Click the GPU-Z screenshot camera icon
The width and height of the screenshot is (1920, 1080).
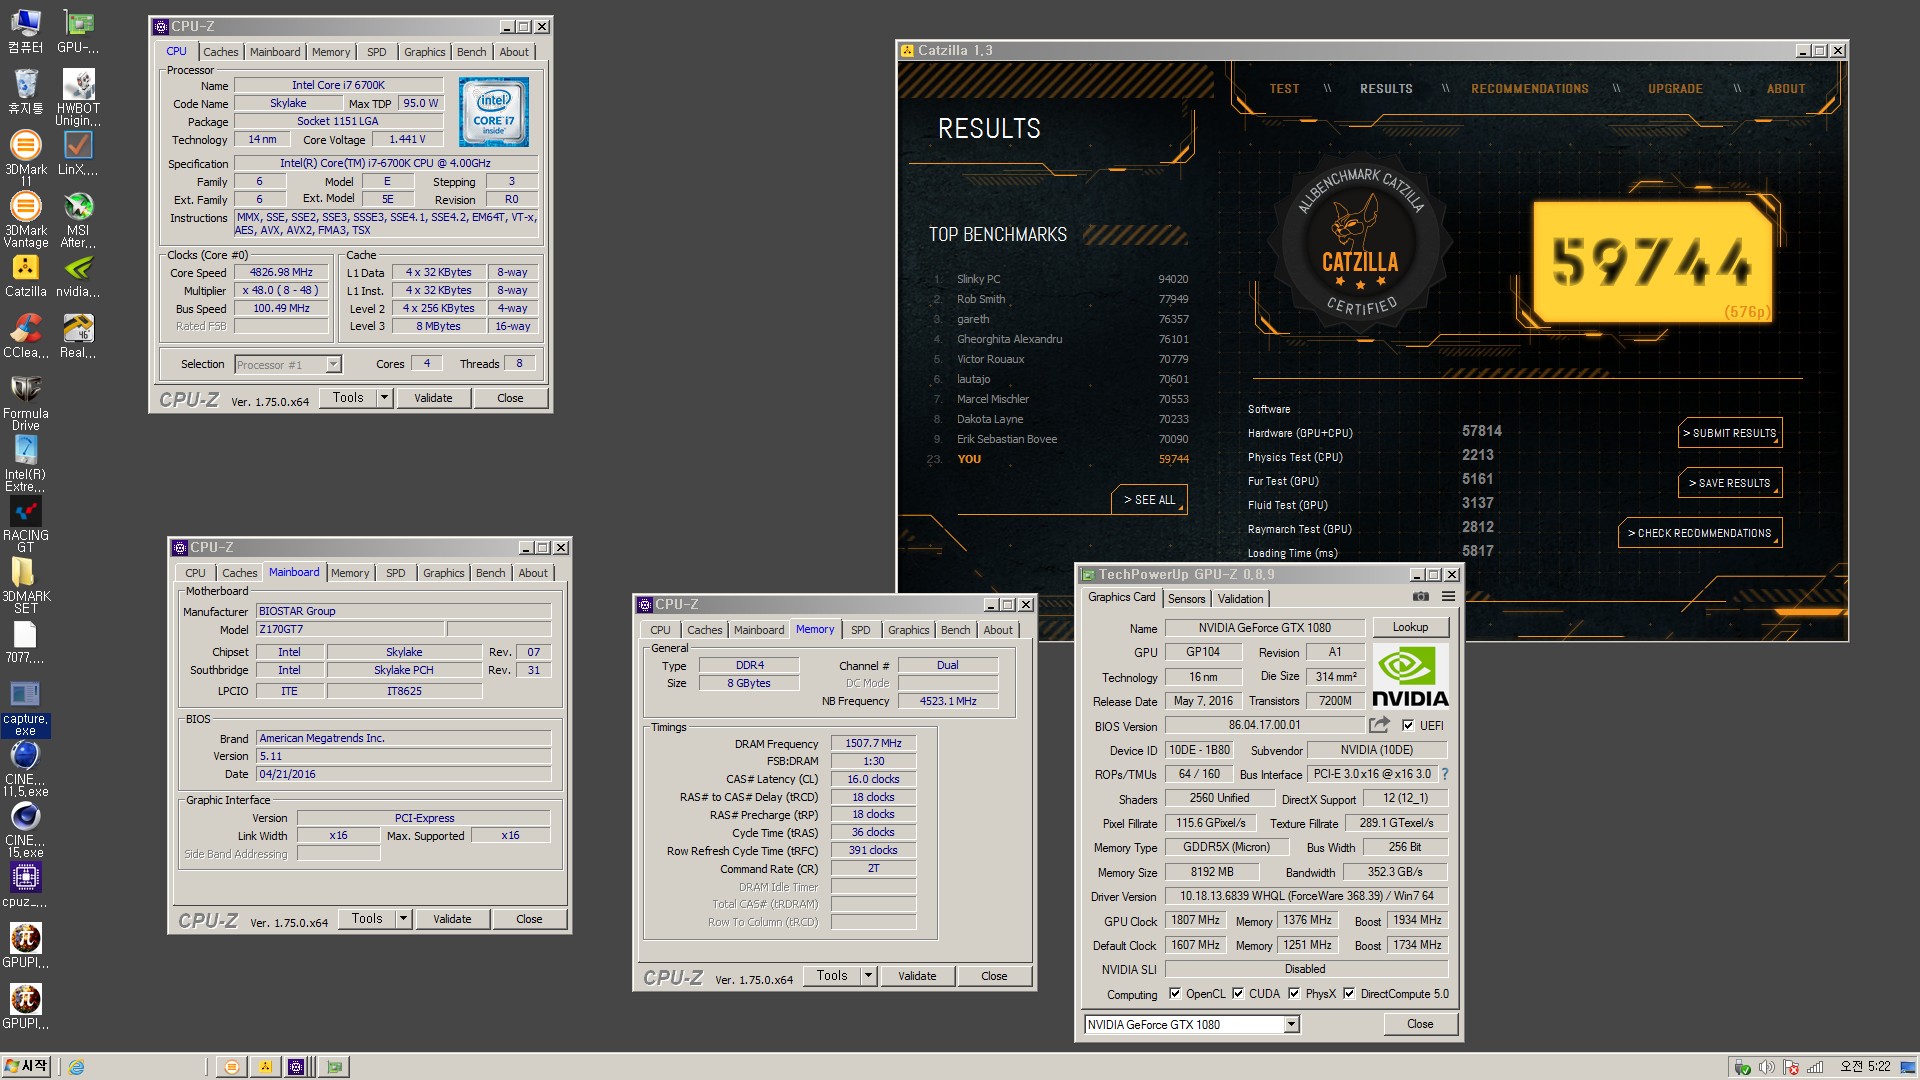point(1420,597)
